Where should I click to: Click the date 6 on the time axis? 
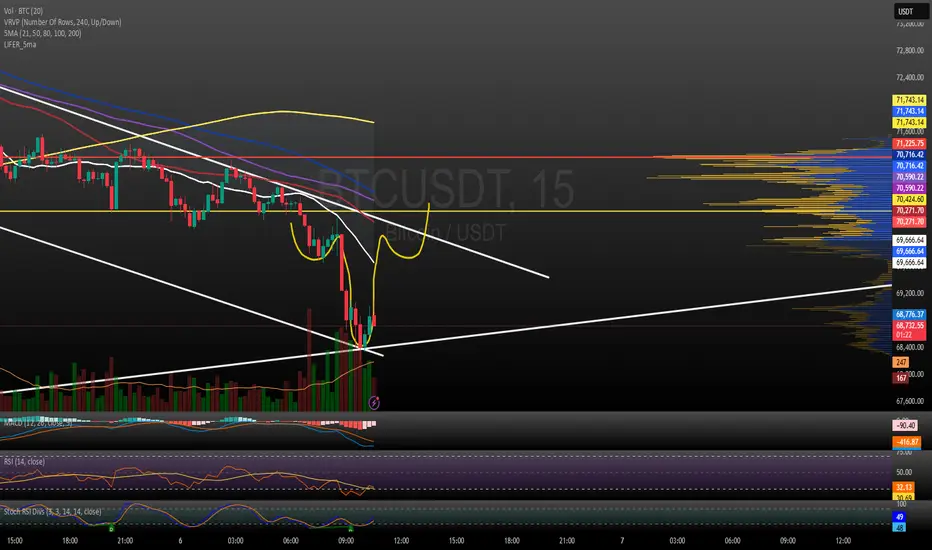180,540
